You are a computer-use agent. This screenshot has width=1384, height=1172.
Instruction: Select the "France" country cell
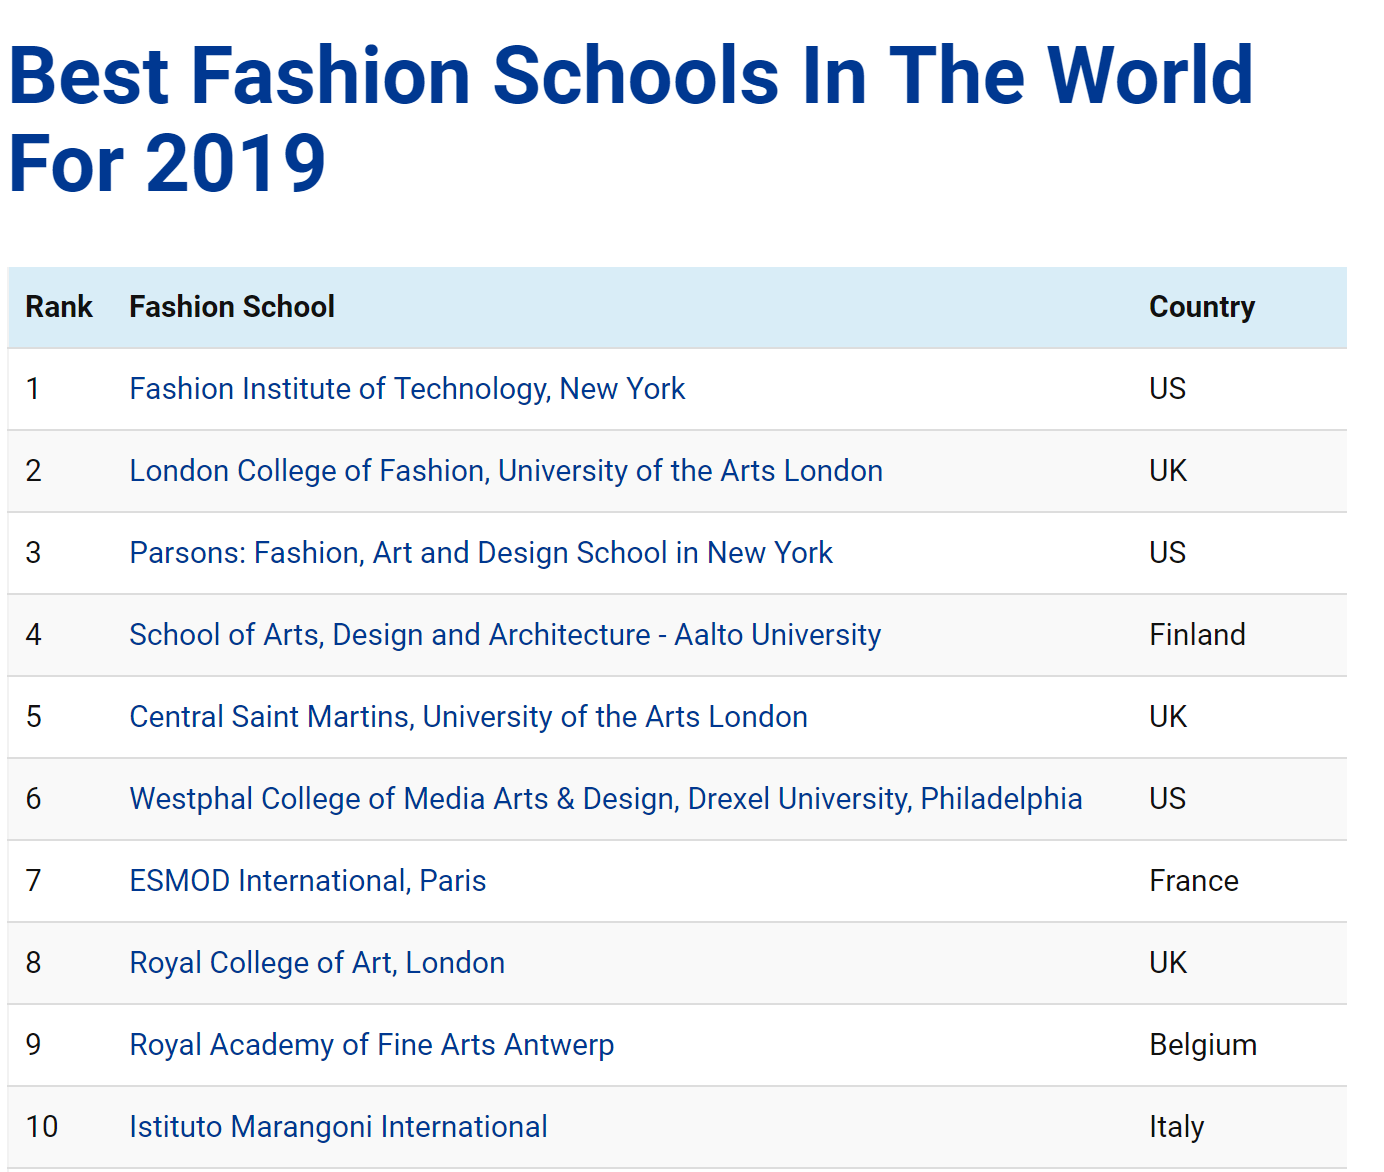1194,881
